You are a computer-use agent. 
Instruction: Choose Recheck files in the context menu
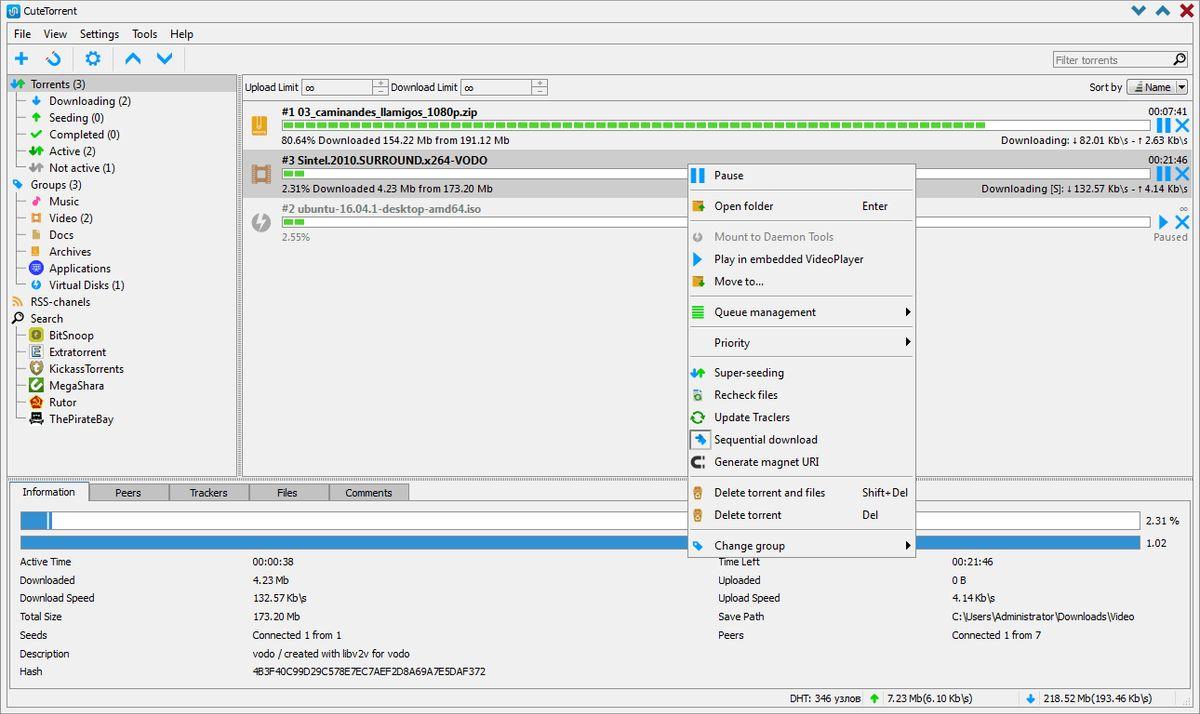pos(801,396)
